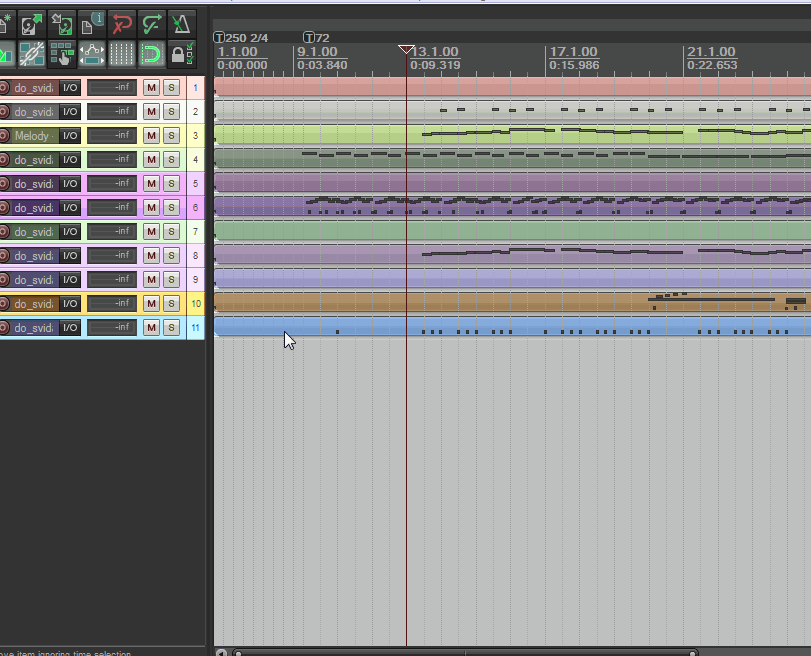The width and height of the screenshot is (811, 656).
Task: Click ruler at measure 17.1.00
Action: [574, 52]
